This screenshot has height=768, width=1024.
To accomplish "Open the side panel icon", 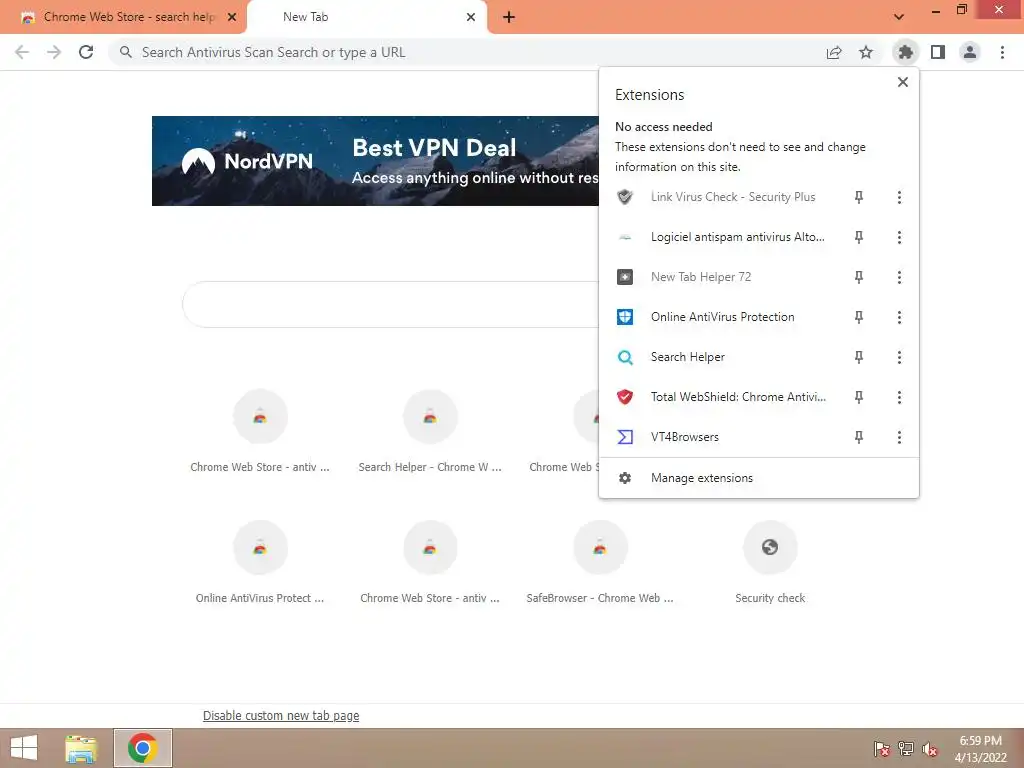I will 938,52.
